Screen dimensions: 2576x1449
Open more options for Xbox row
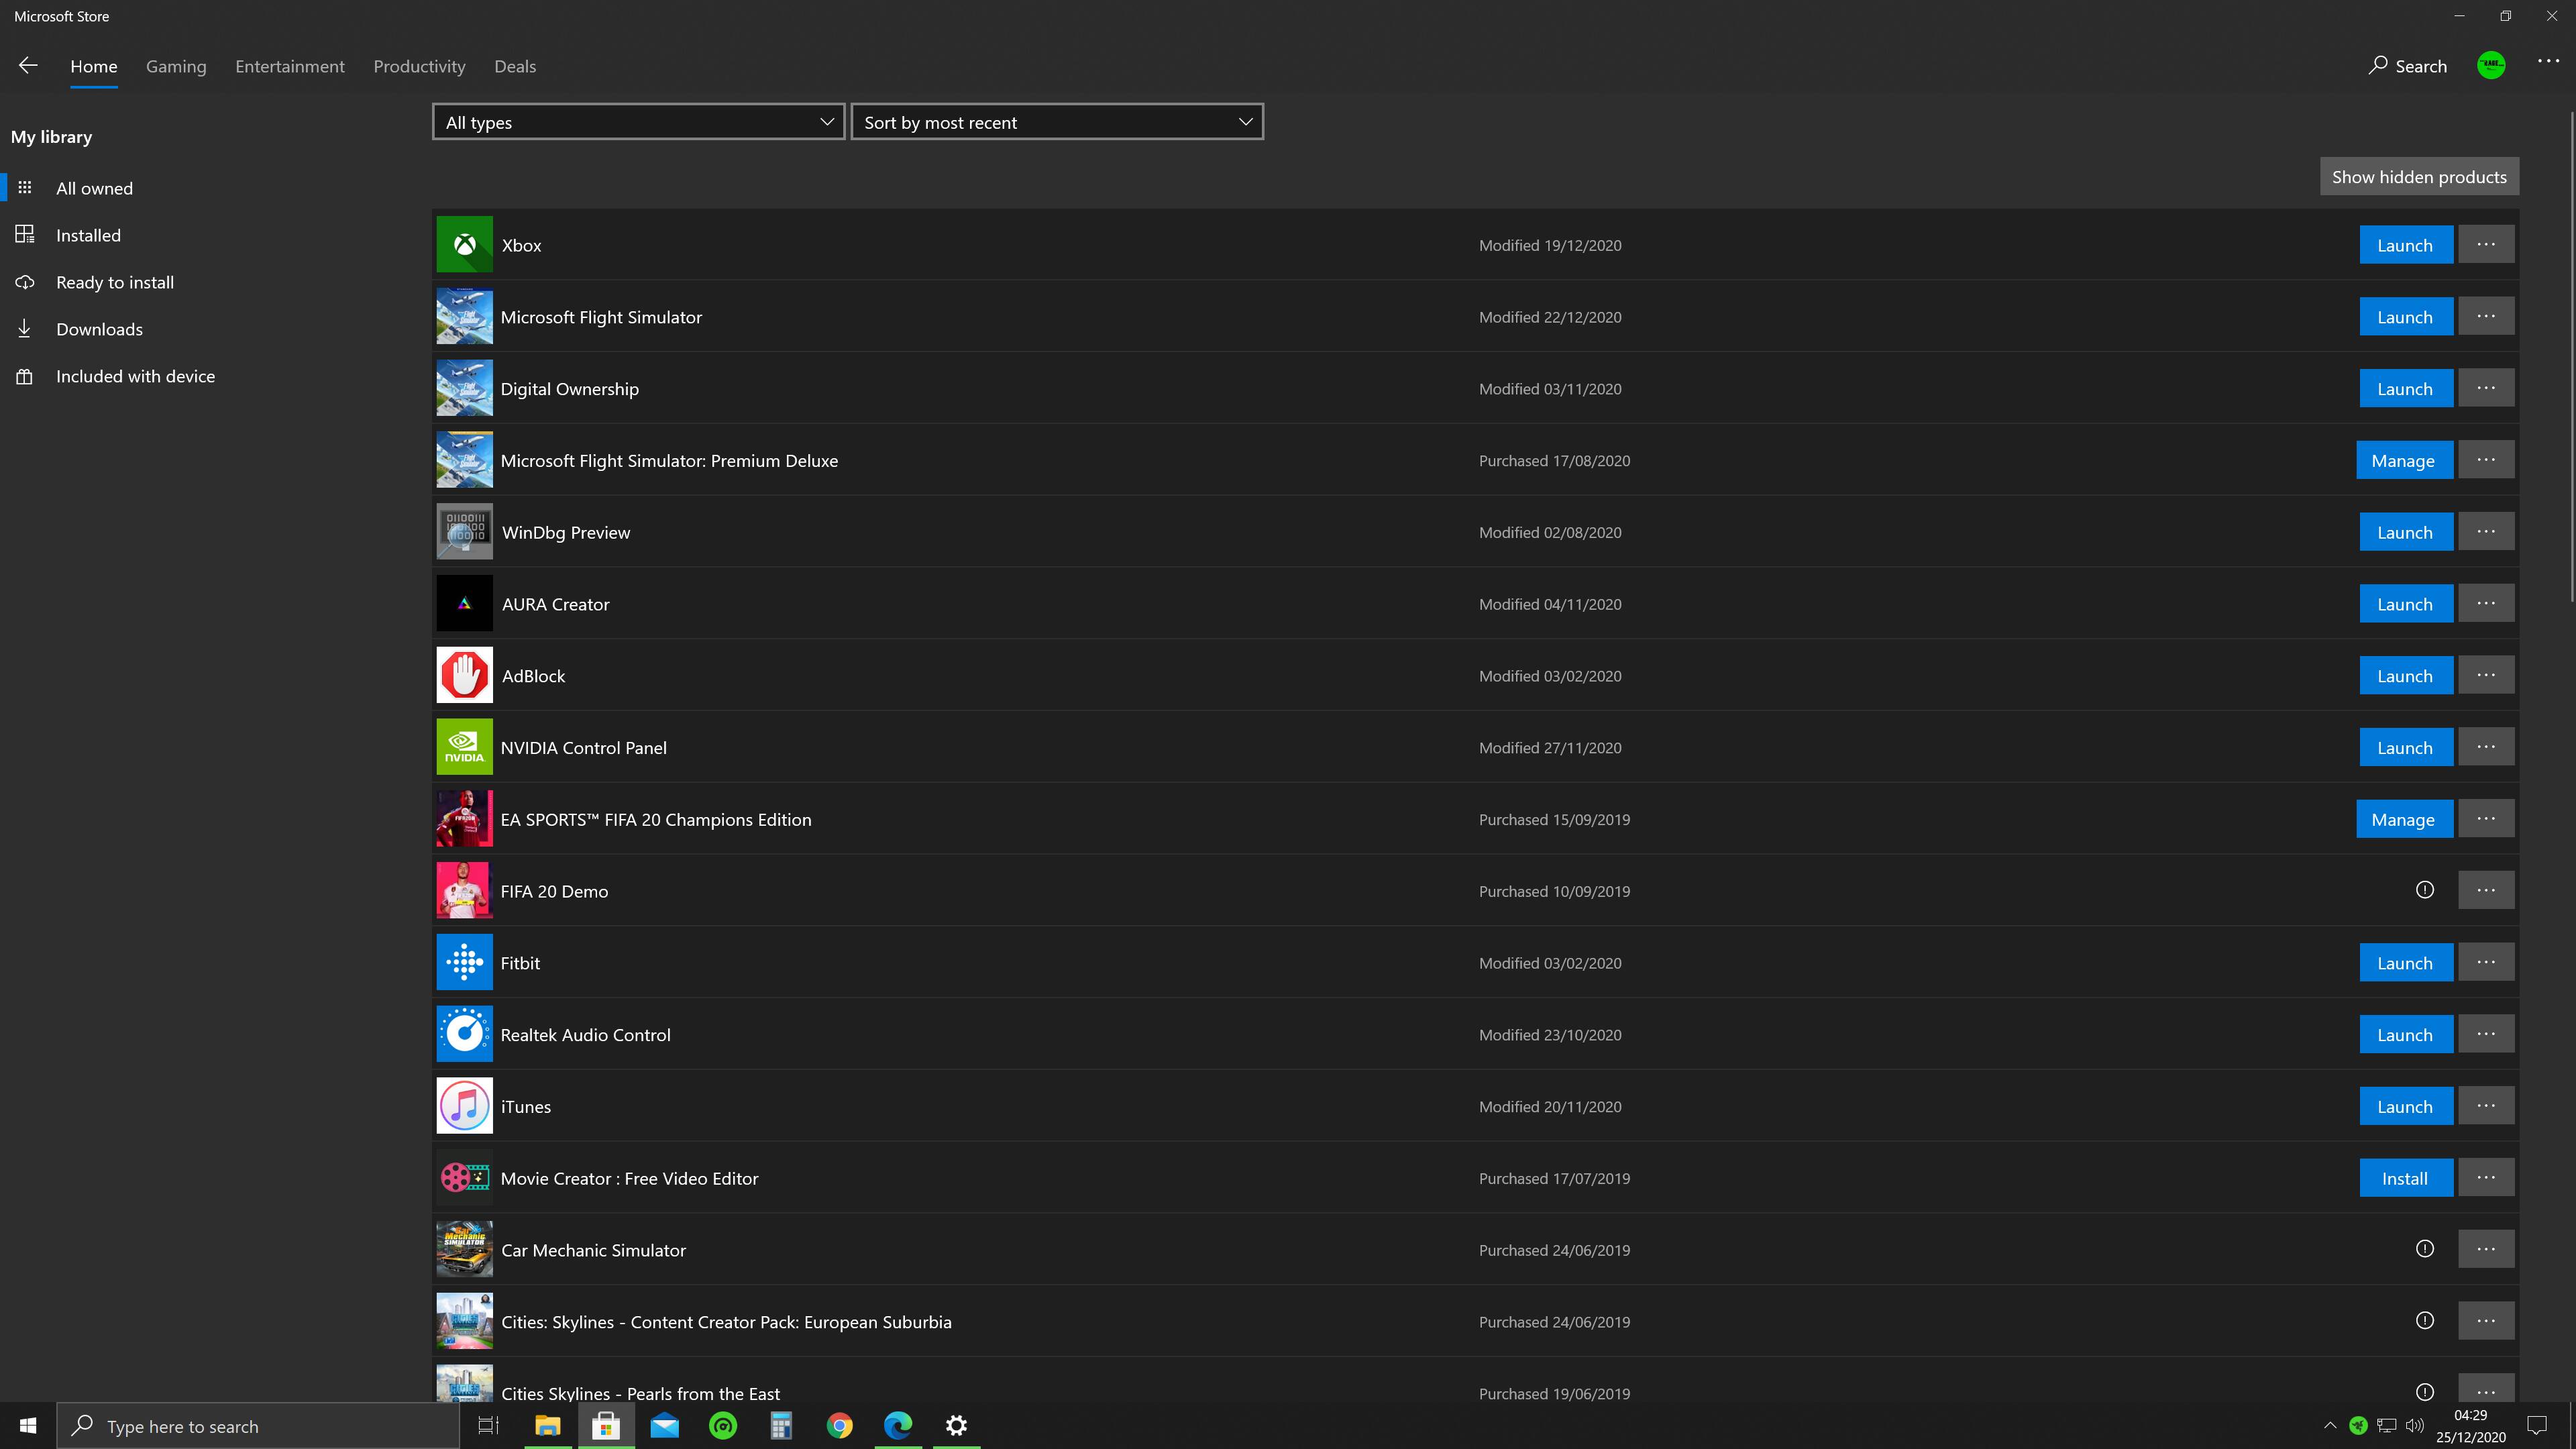2486,245
